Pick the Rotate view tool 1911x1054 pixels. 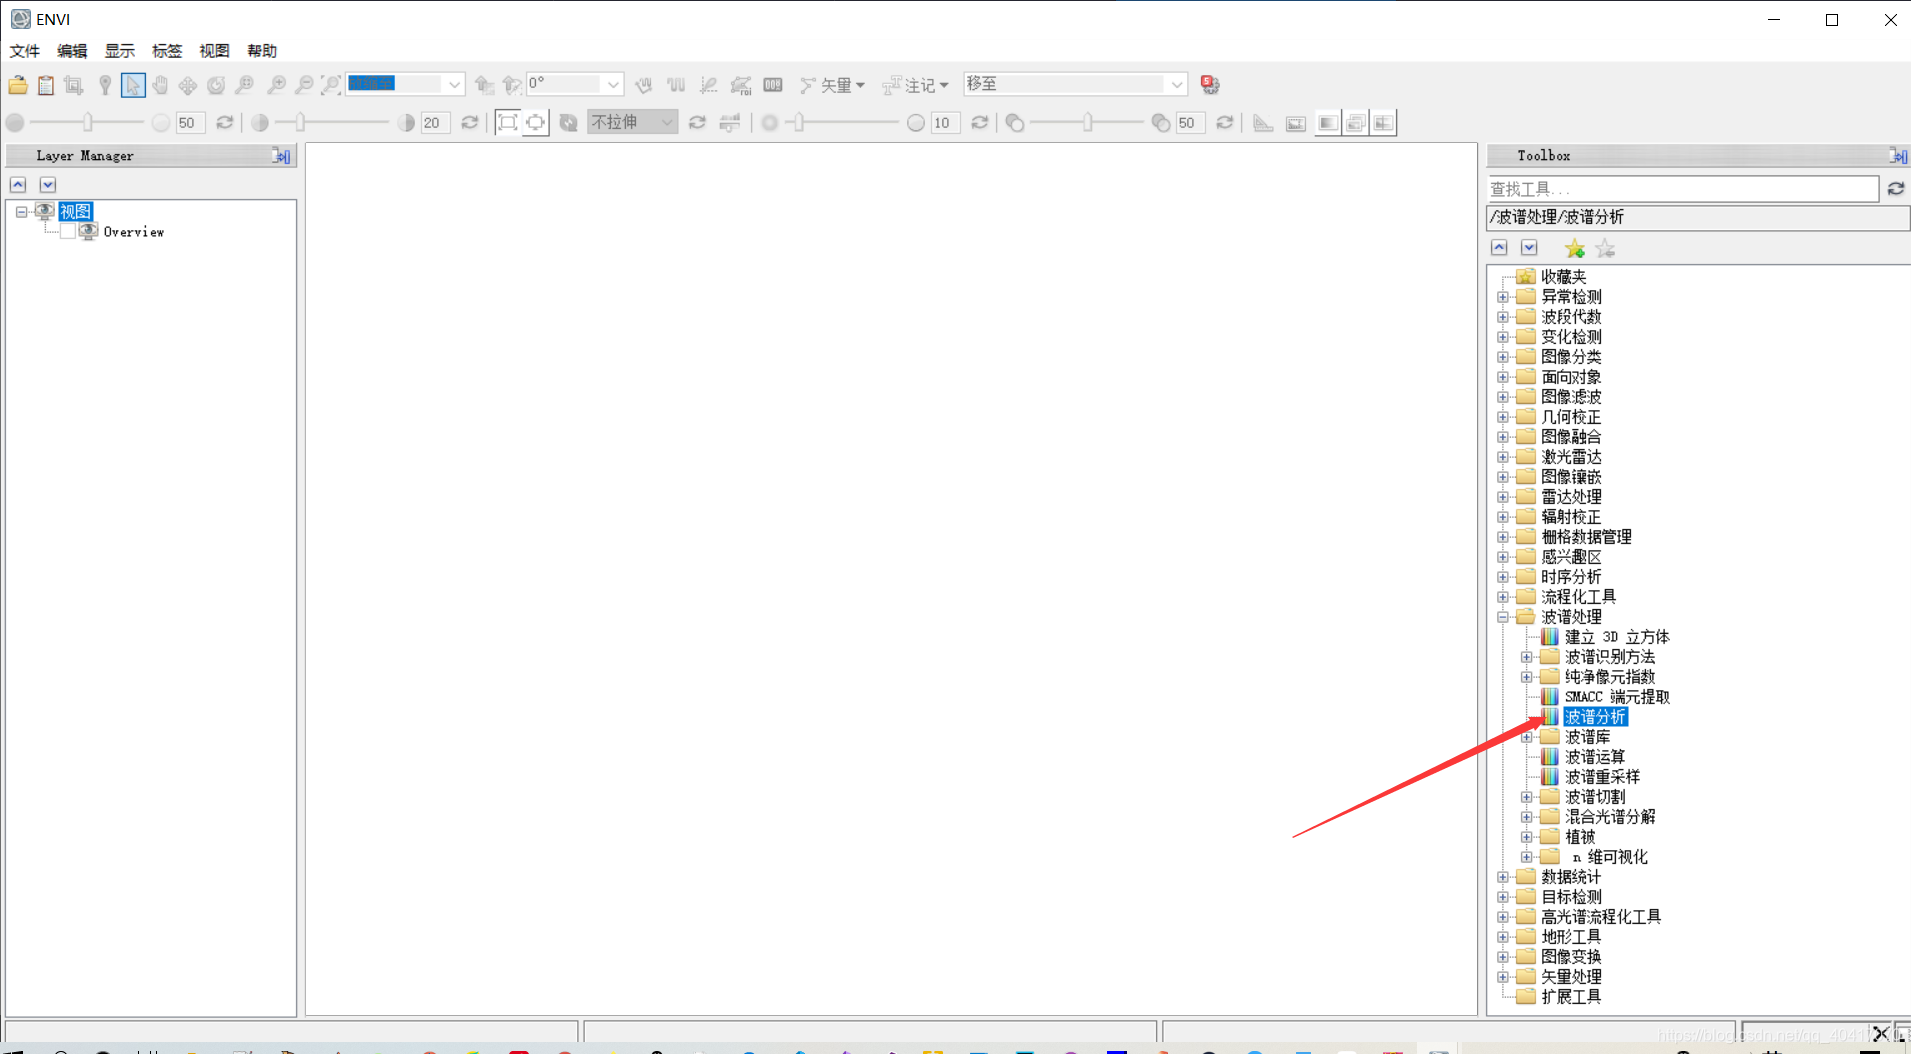216,85
